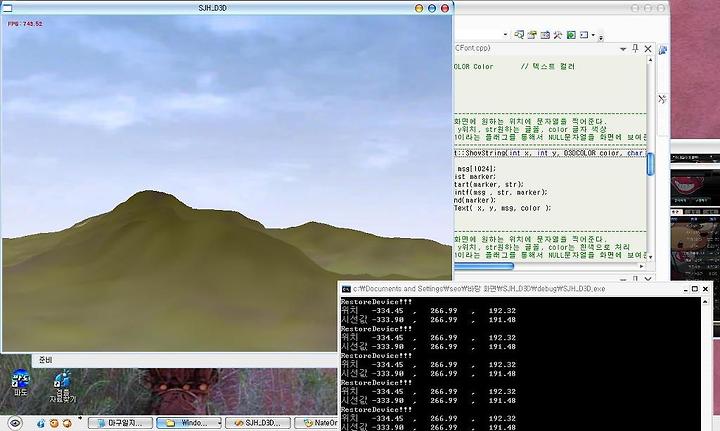
Task: Click the console window scroll up arrow
Action: coord(705,302)
